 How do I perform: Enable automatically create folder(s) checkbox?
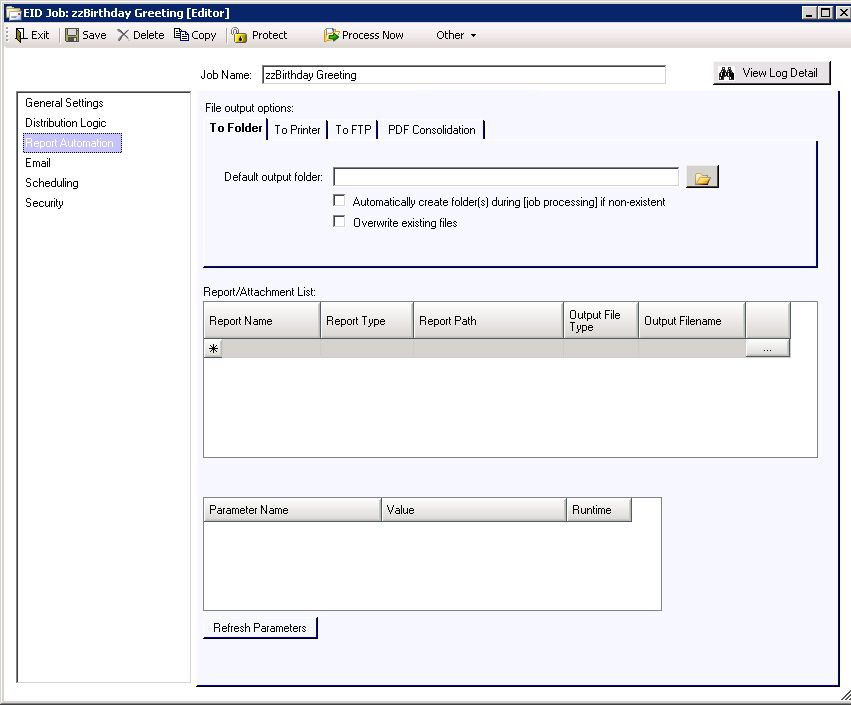point(339,201)
